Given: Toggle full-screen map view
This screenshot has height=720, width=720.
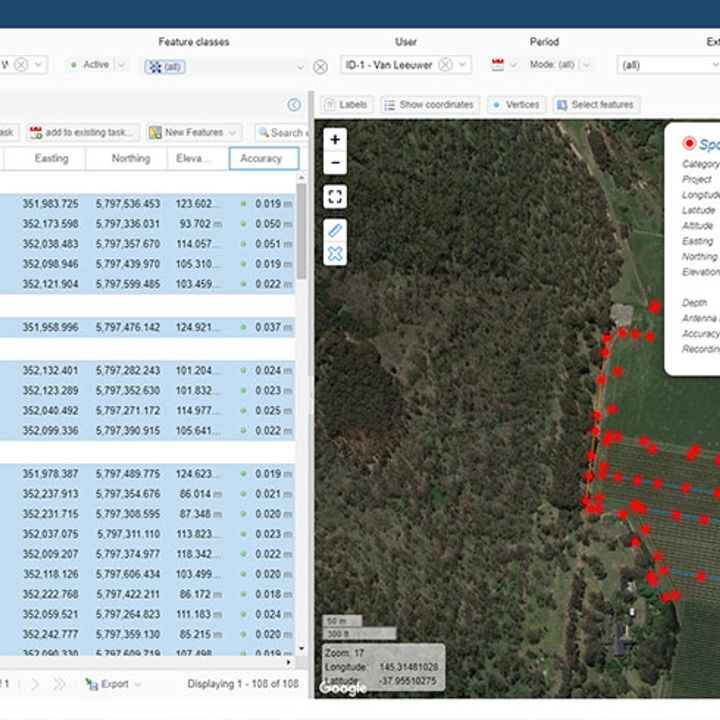Looking at the screenshot, I should (335, 197).
